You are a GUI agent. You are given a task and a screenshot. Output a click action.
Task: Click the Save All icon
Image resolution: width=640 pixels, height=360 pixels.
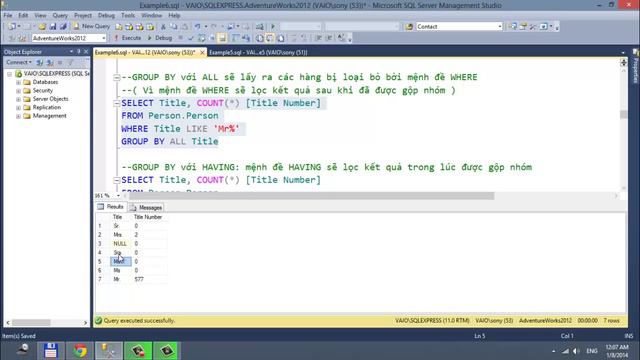pyautogui.click(x=63, y=27)
